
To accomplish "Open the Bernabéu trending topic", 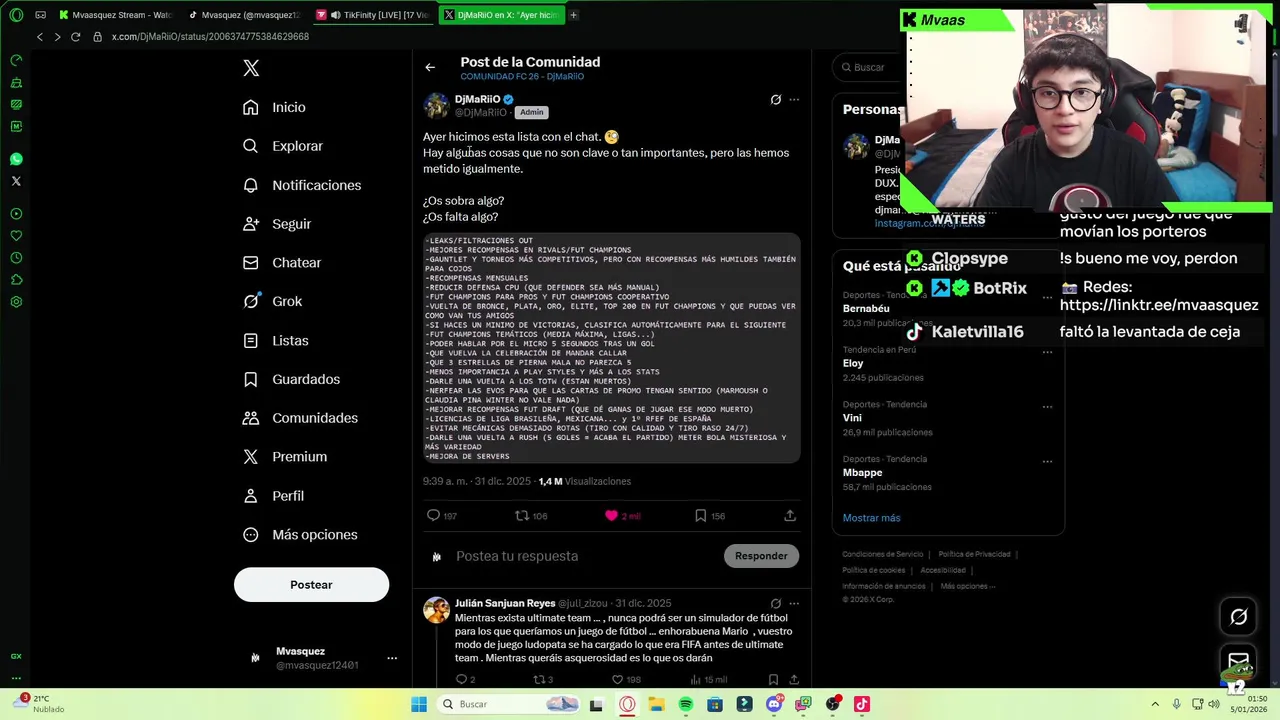I will click(x=866, y=309).
